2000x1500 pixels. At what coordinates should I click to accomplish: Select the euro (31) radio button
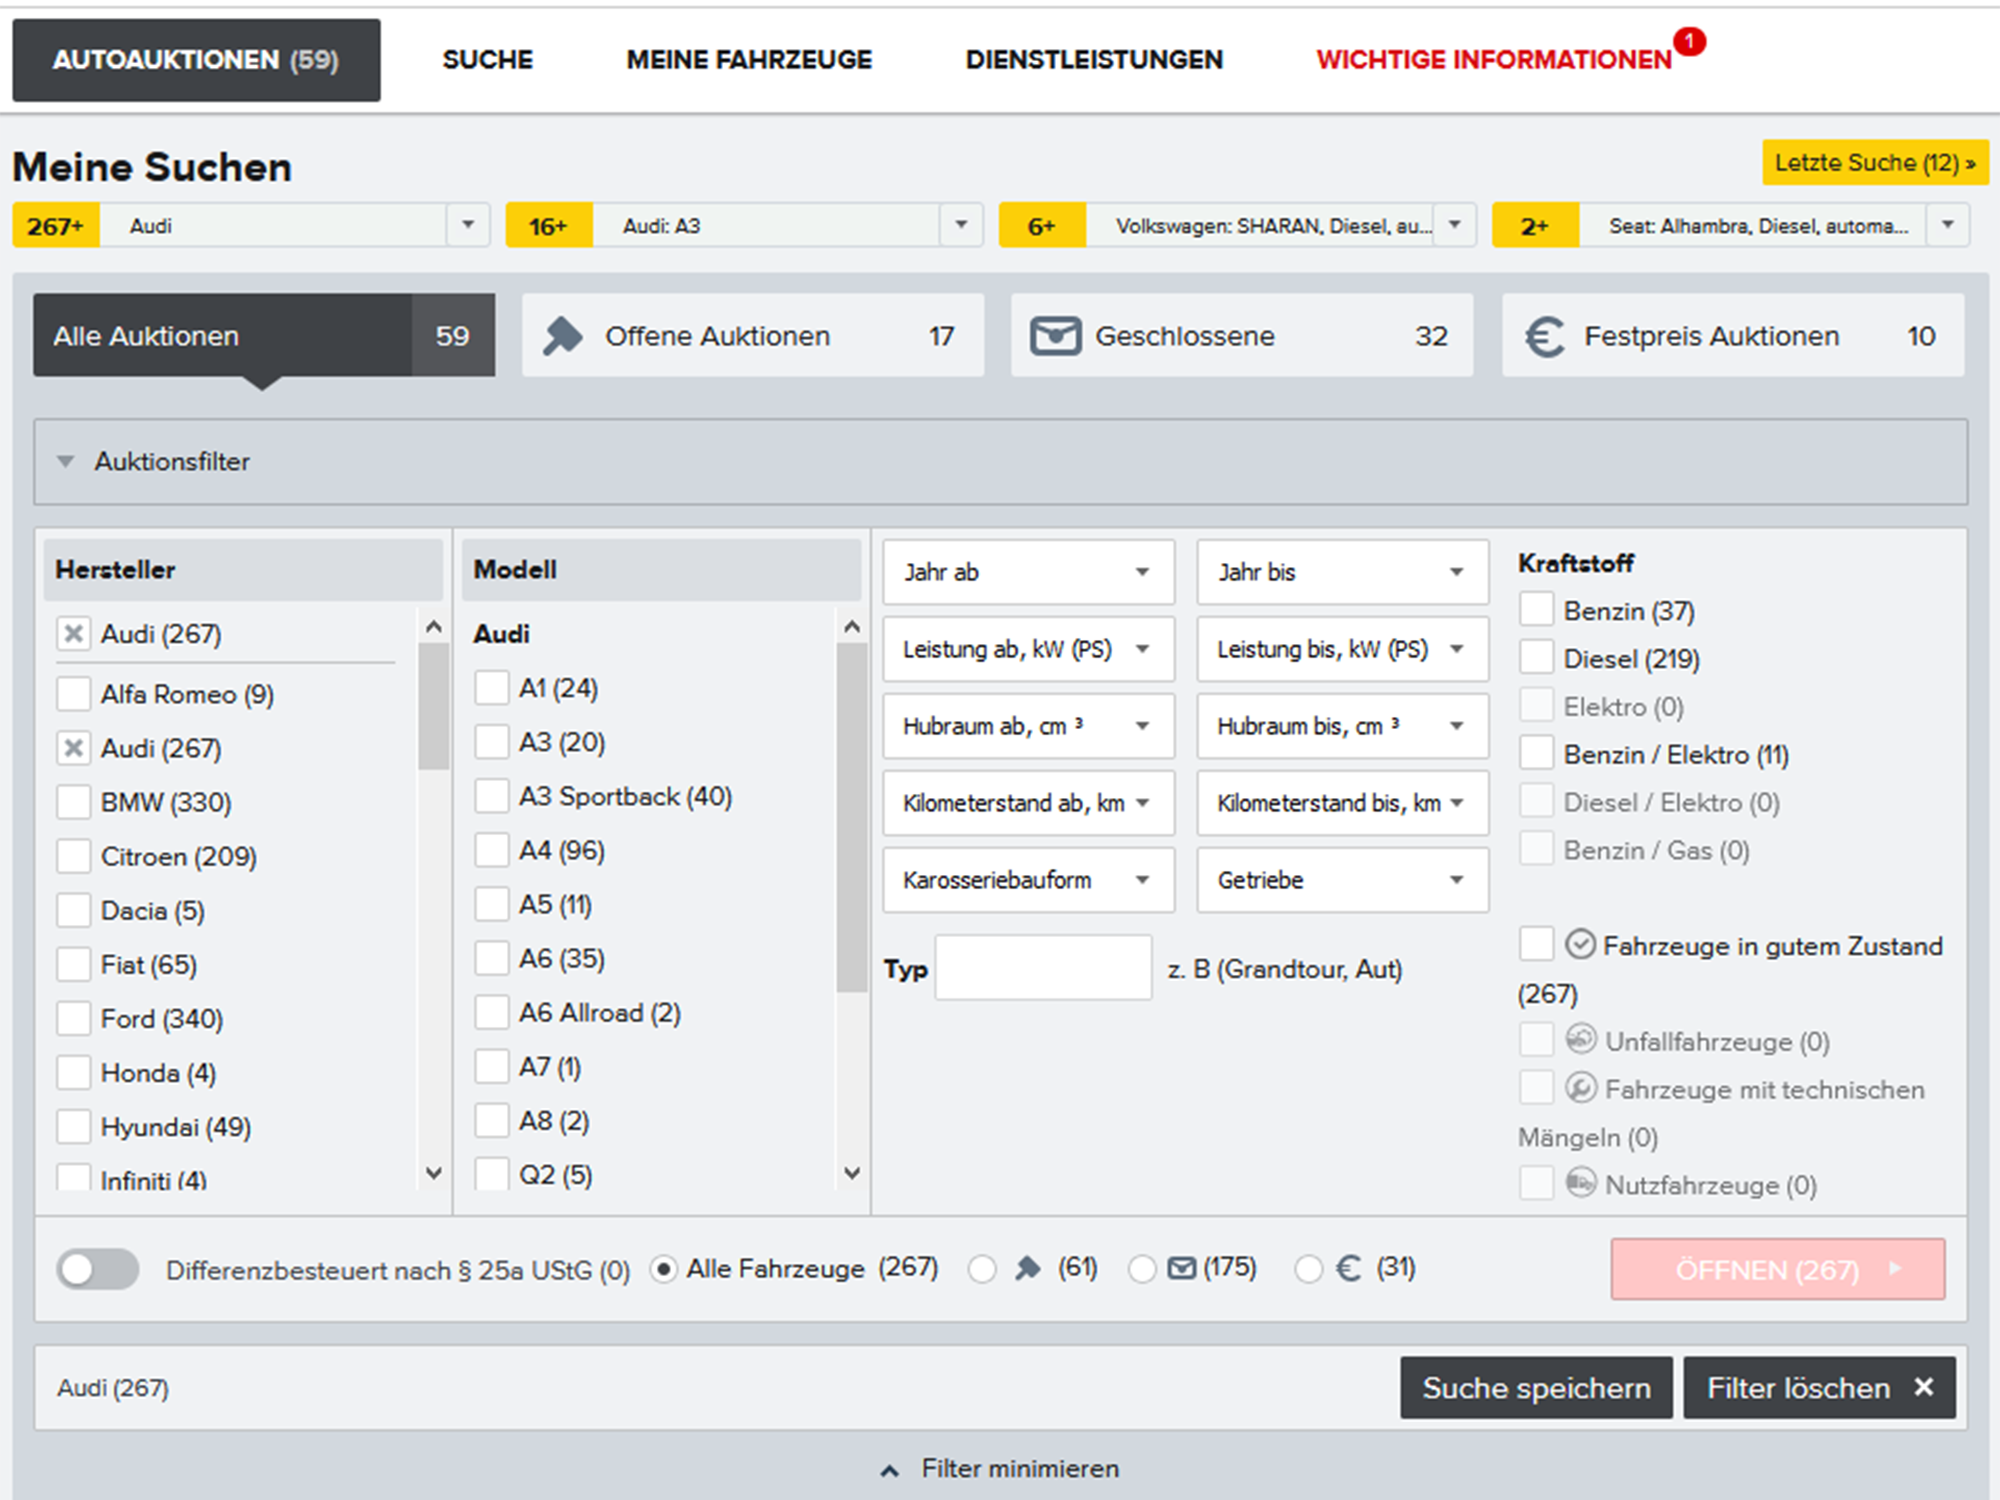(1308, 1269)
